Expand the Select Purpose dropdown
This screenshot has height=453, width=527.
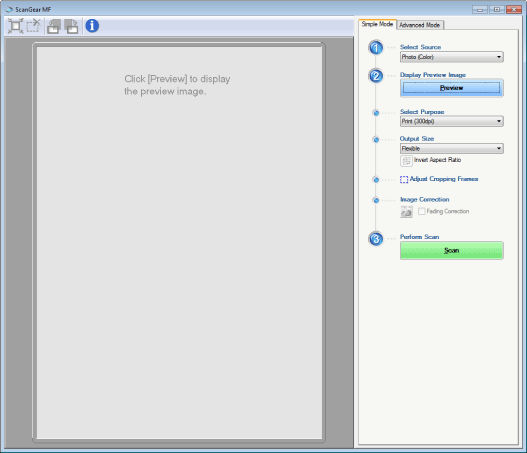click(451, 121)
